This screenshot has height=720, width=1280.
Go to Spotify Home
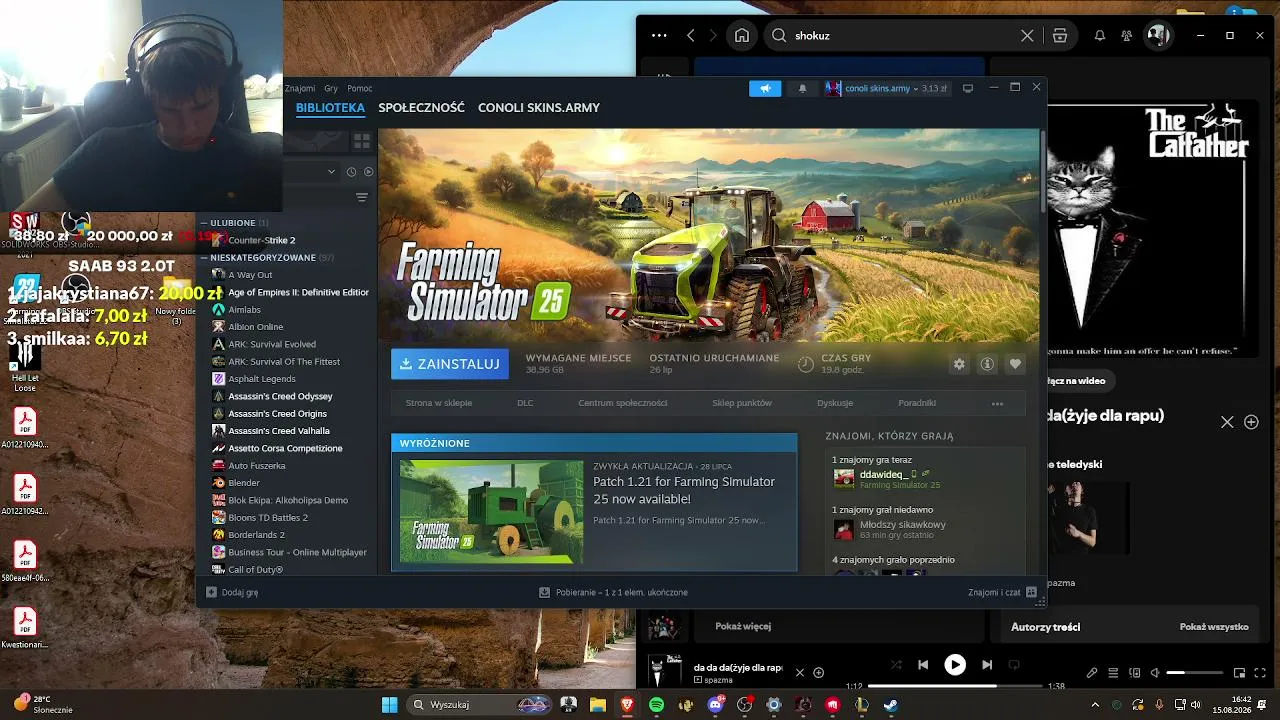tap(742, 35)
